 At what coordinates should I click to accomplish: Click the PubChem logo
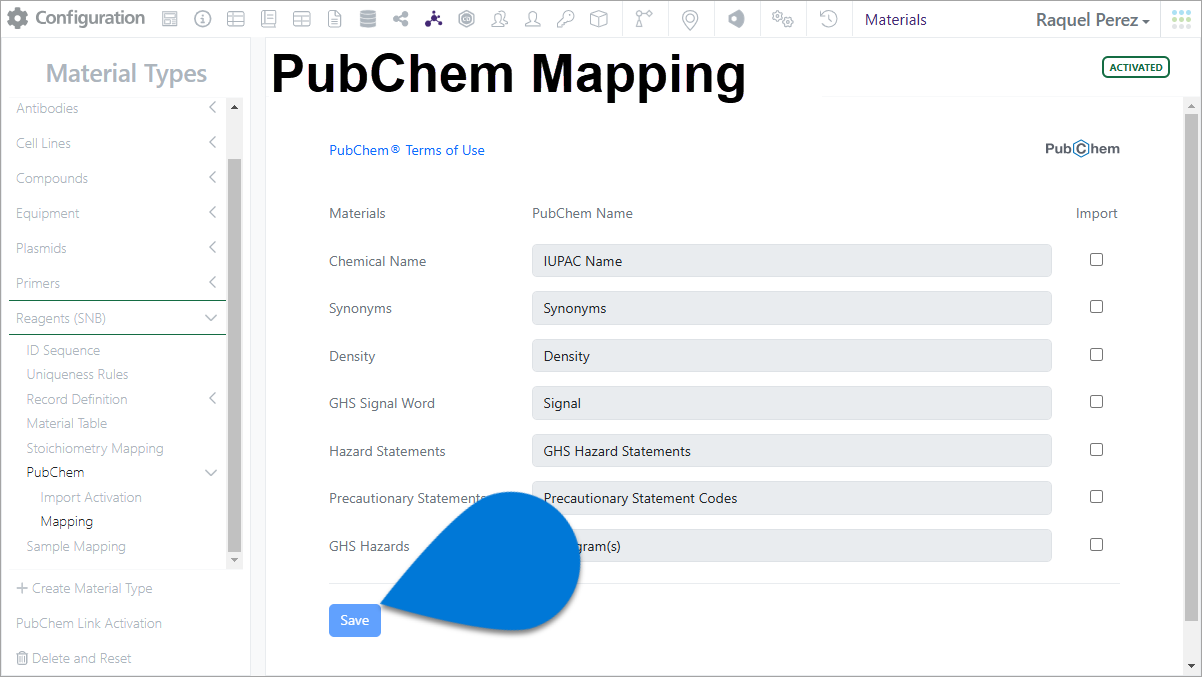tap(1082, 149)
